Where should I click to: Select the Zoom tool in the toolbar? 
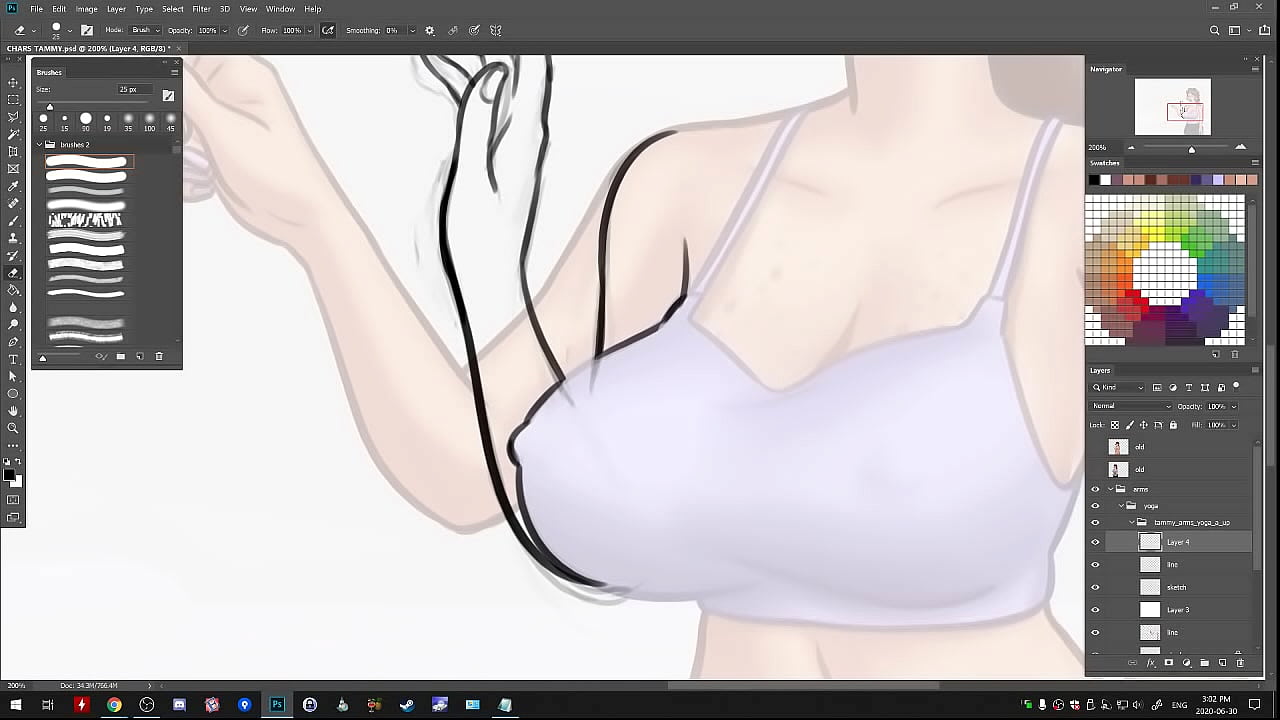(x=13, y=428)
